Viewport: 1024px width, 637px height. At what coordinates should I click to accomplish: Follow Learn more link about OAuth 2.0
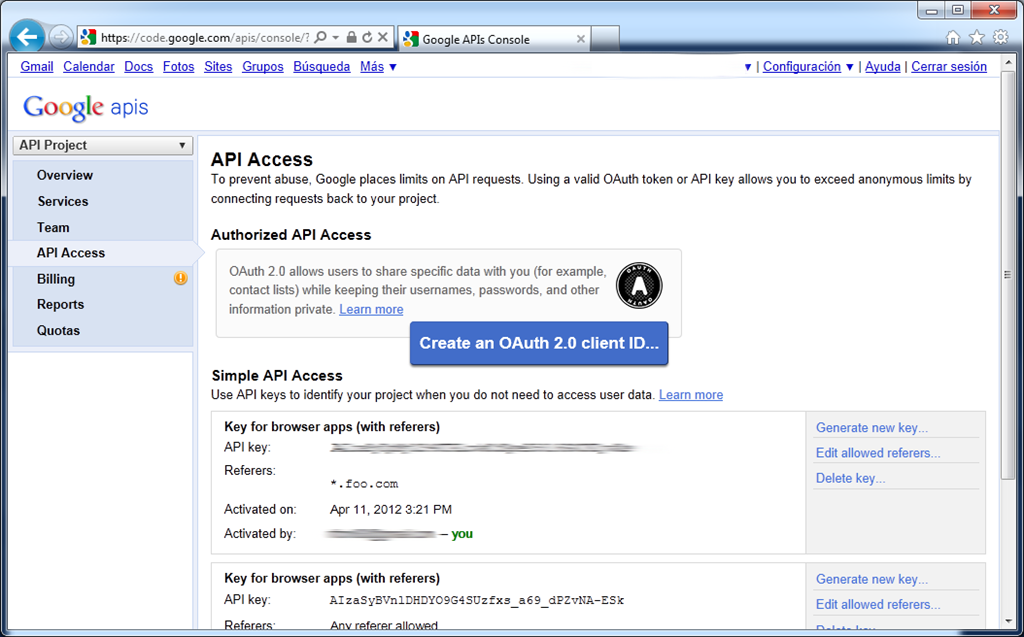coord(371,309)
